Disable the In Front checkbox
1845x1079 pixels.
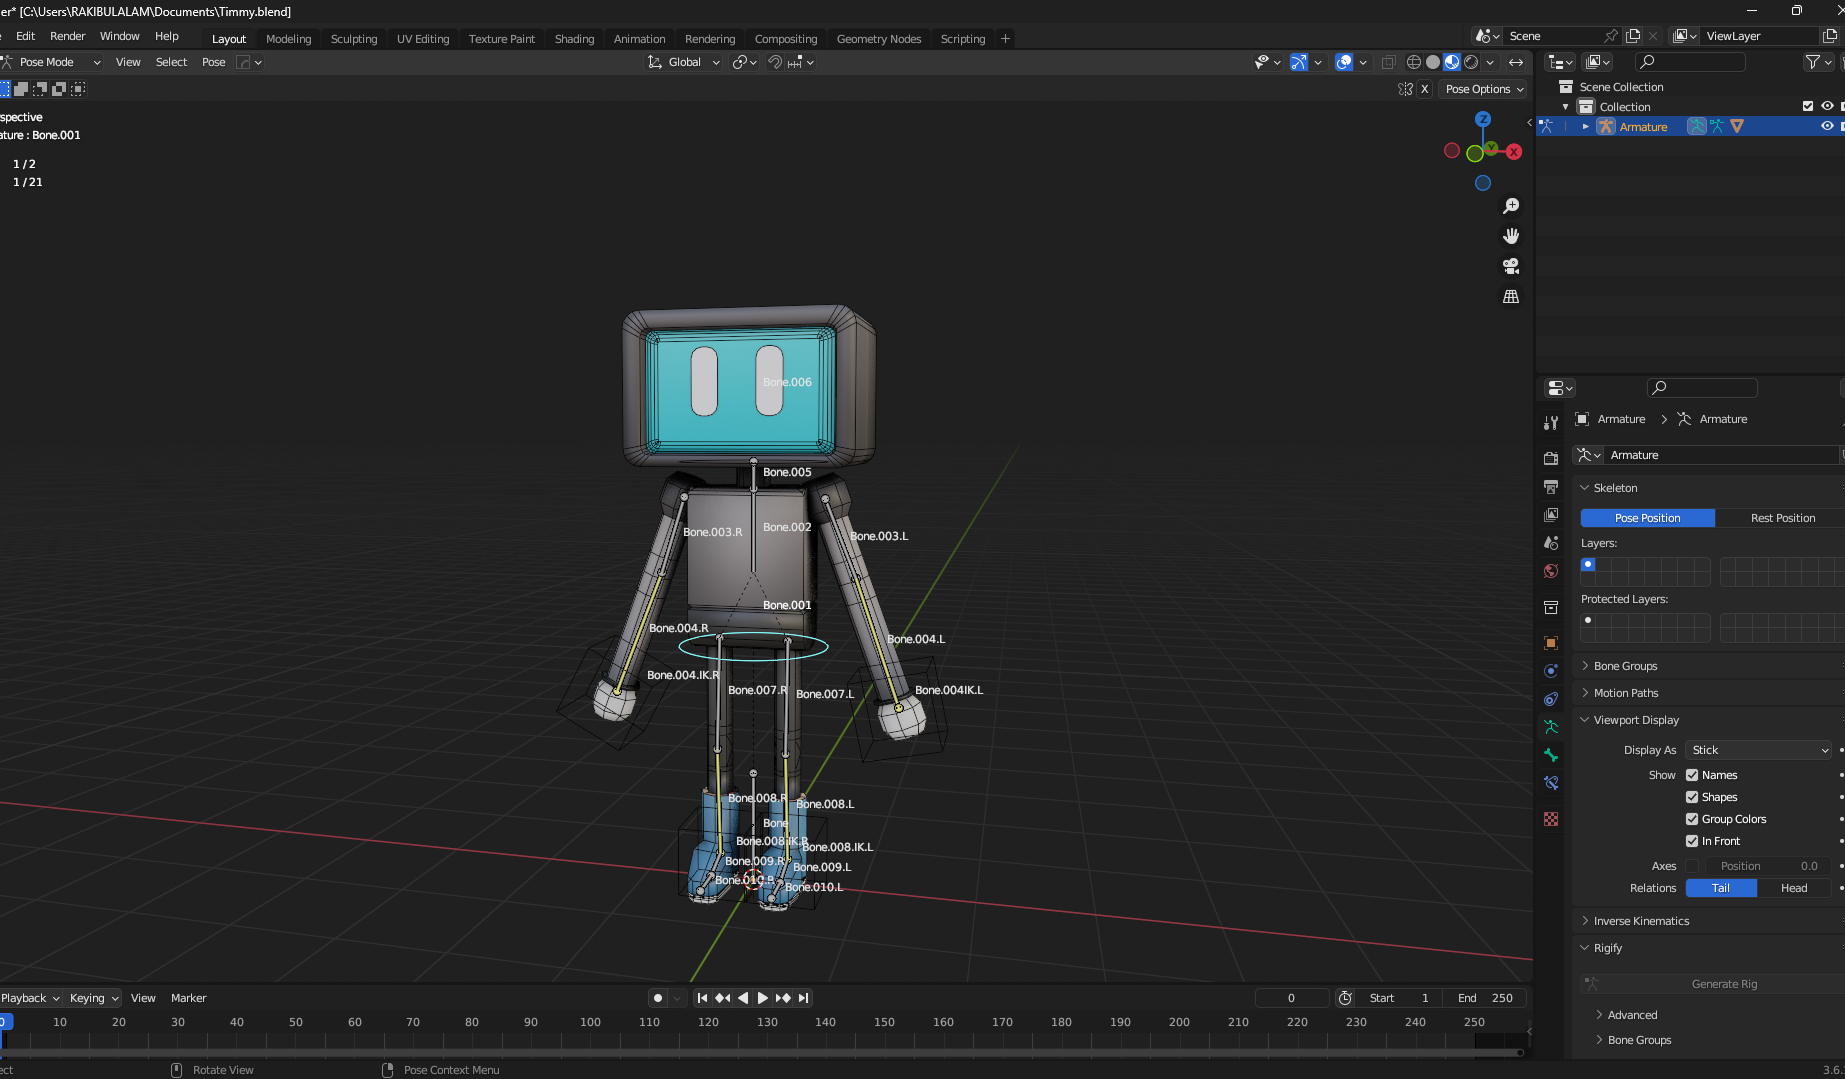coord(1692,841)
